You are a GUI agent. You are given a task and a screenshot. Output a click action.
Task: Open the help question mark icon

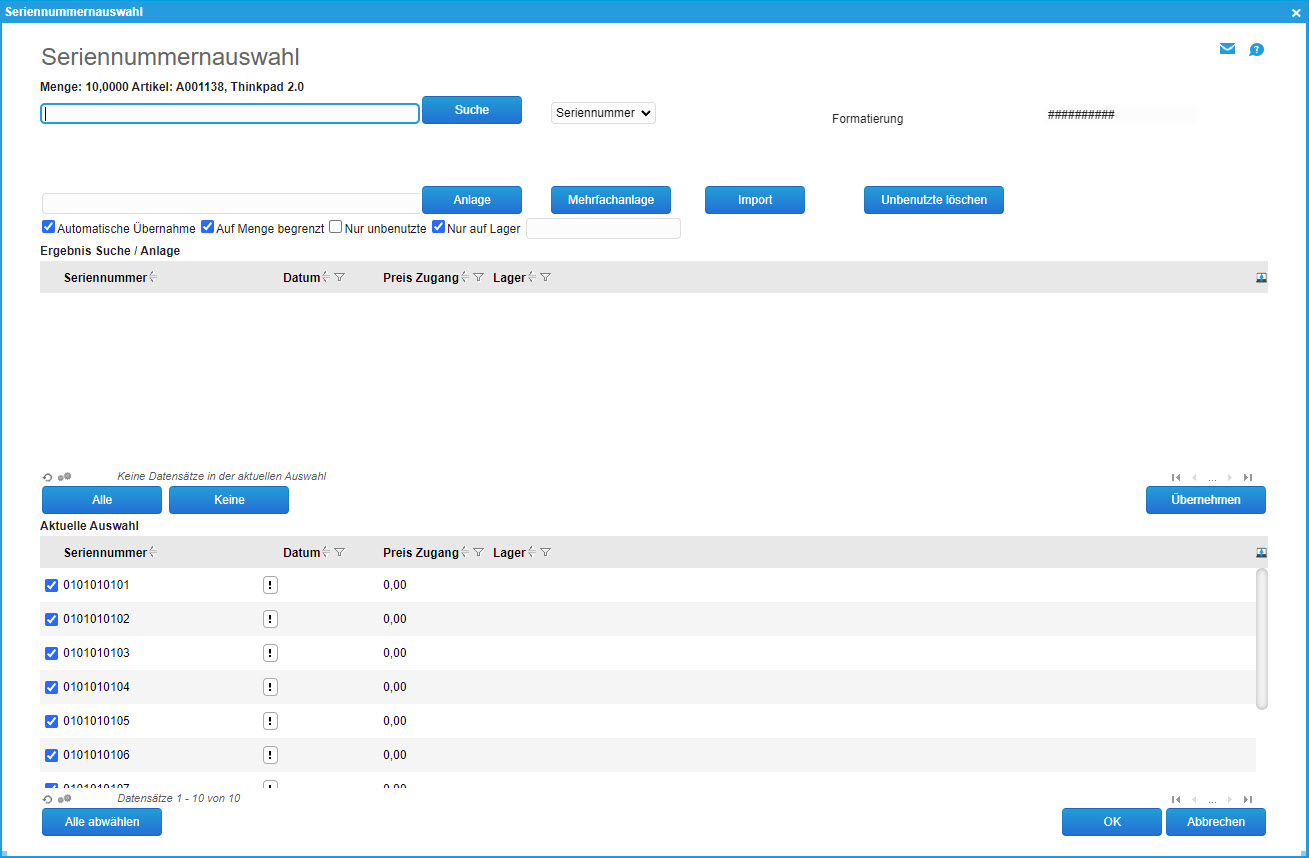click(x=1257, y=49)
